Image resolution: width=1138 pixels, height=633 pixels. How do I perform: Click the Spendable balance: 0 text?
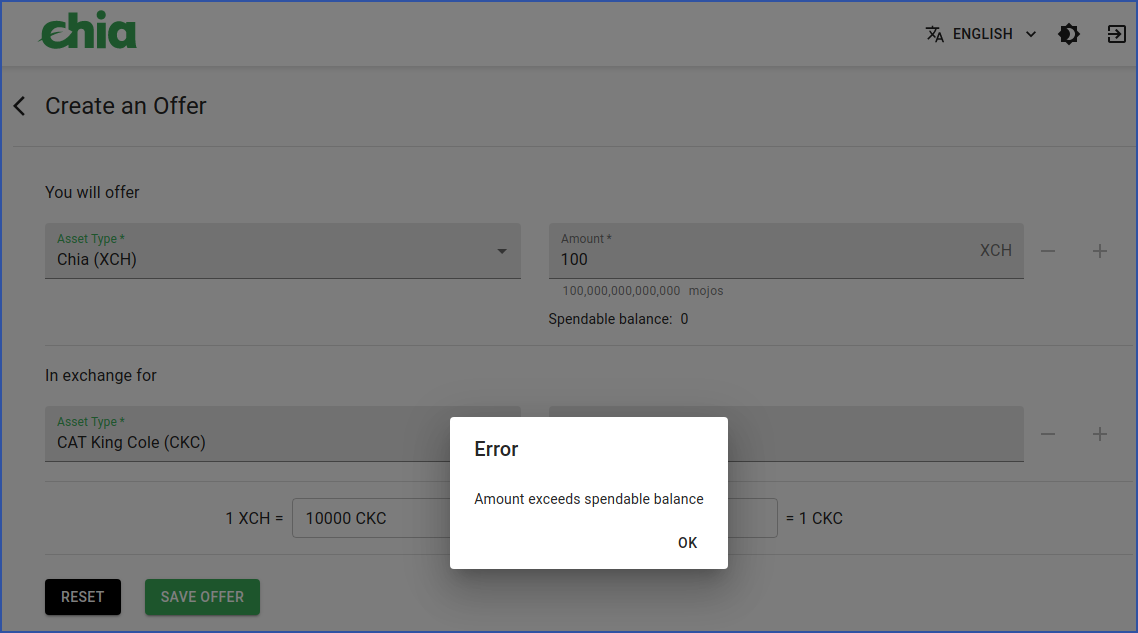point(618,319)
